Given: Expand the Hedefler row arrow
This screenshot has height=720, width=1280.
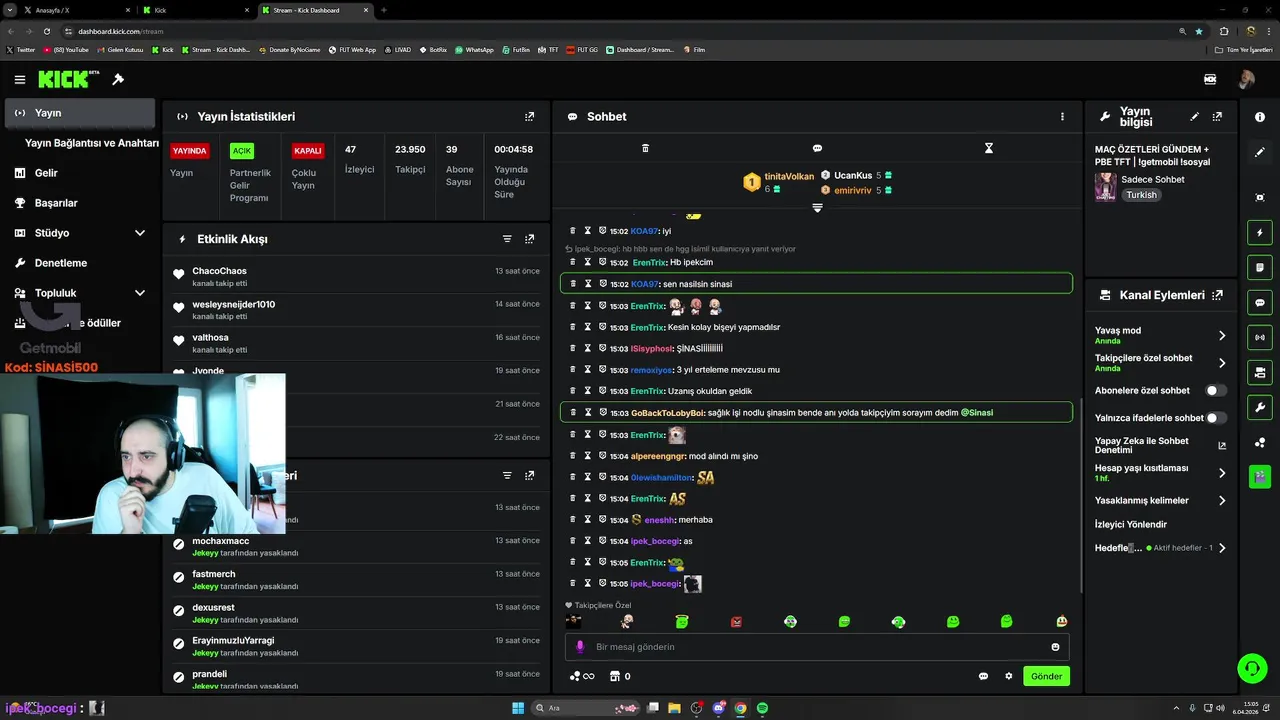Looking at the screenshot, I should pos(1222,548).
